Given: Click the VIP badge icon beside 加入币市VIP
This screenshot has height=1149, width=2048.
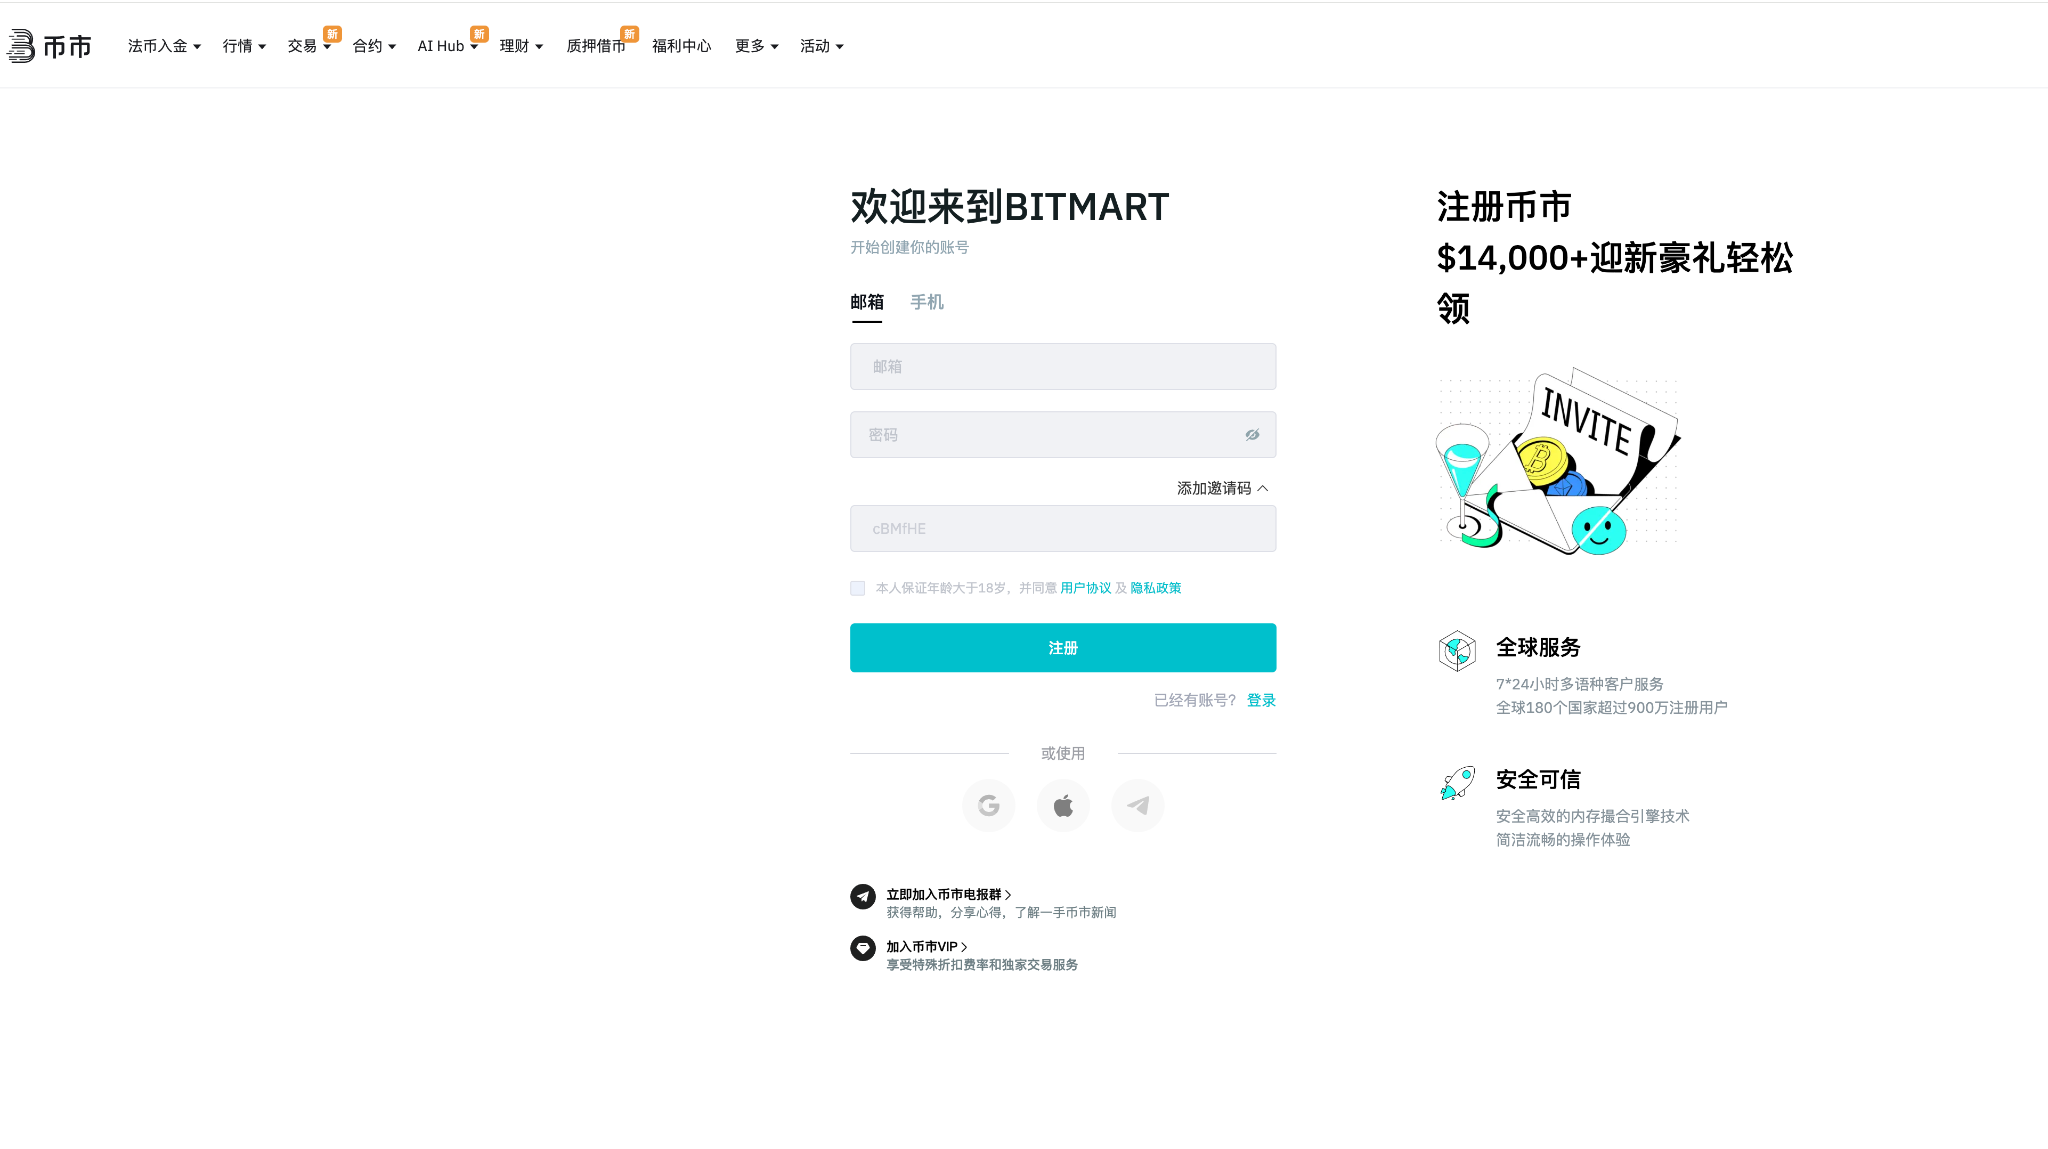Looking at the screenshot, I should (862, 948).
